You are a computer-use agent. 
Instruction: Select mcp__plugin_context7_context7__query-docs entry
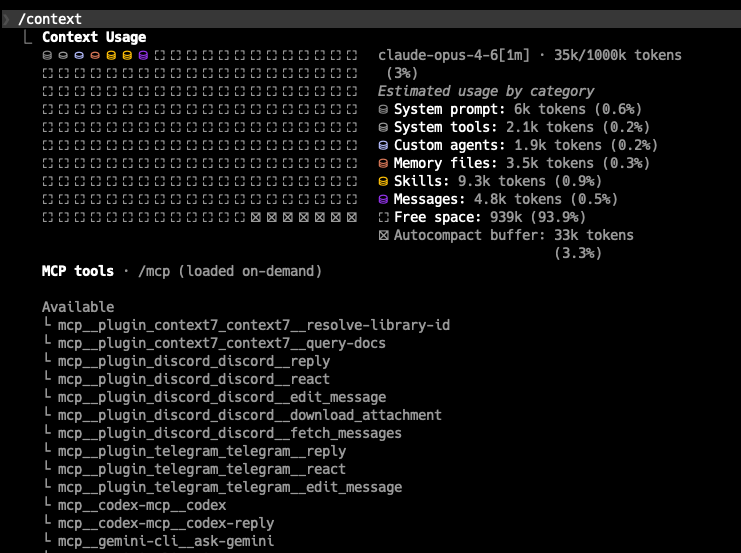pyautogui.click(x=222, y=343)
